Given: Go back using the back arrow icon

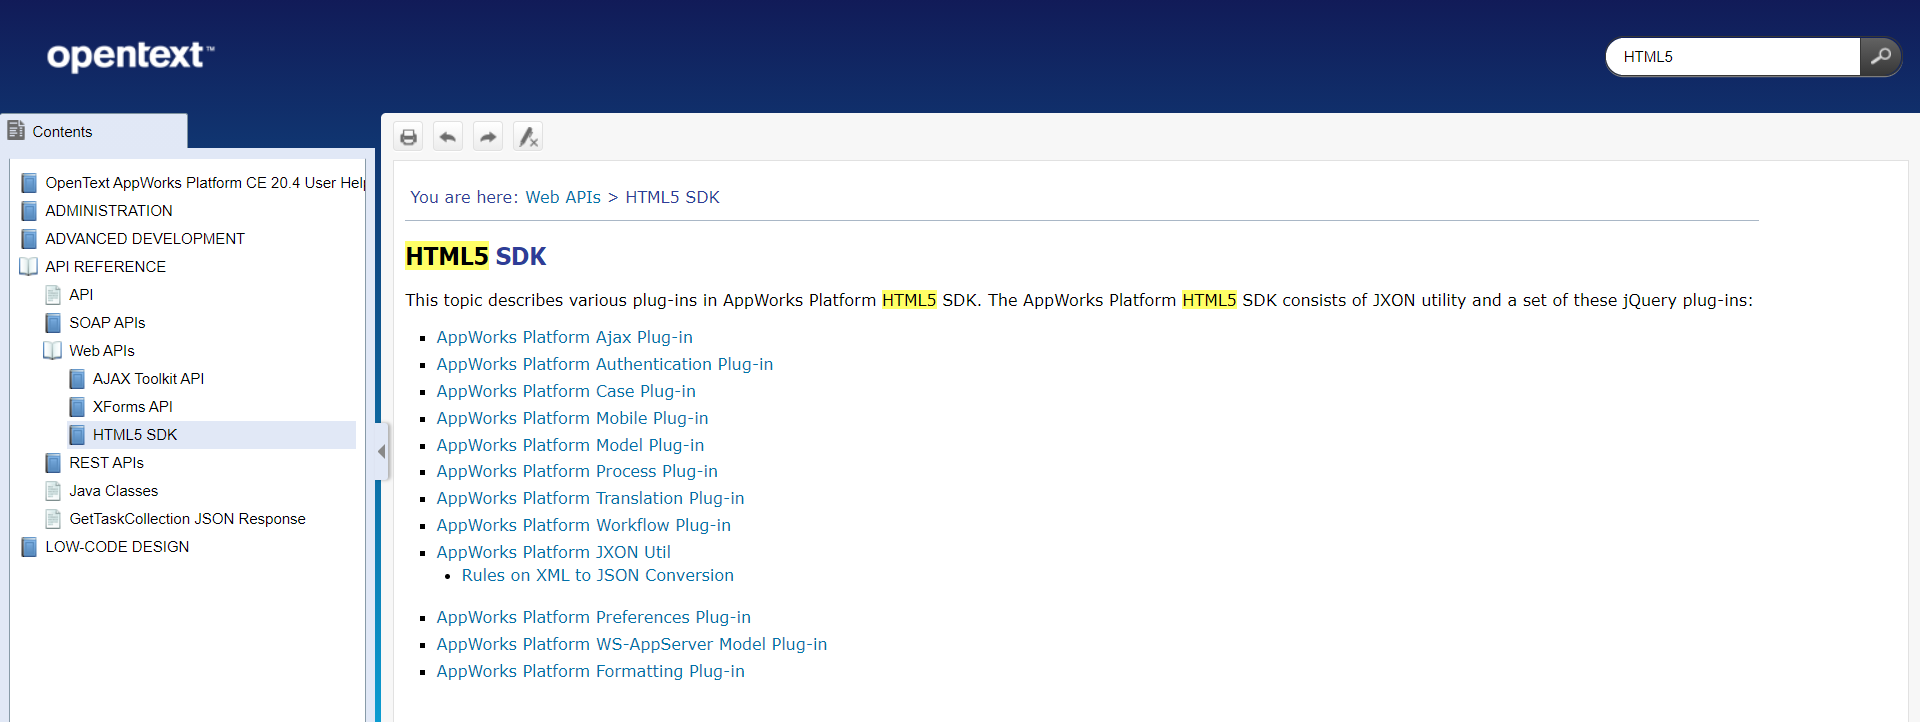Looking at the screenshot, I should pos(448,137).
